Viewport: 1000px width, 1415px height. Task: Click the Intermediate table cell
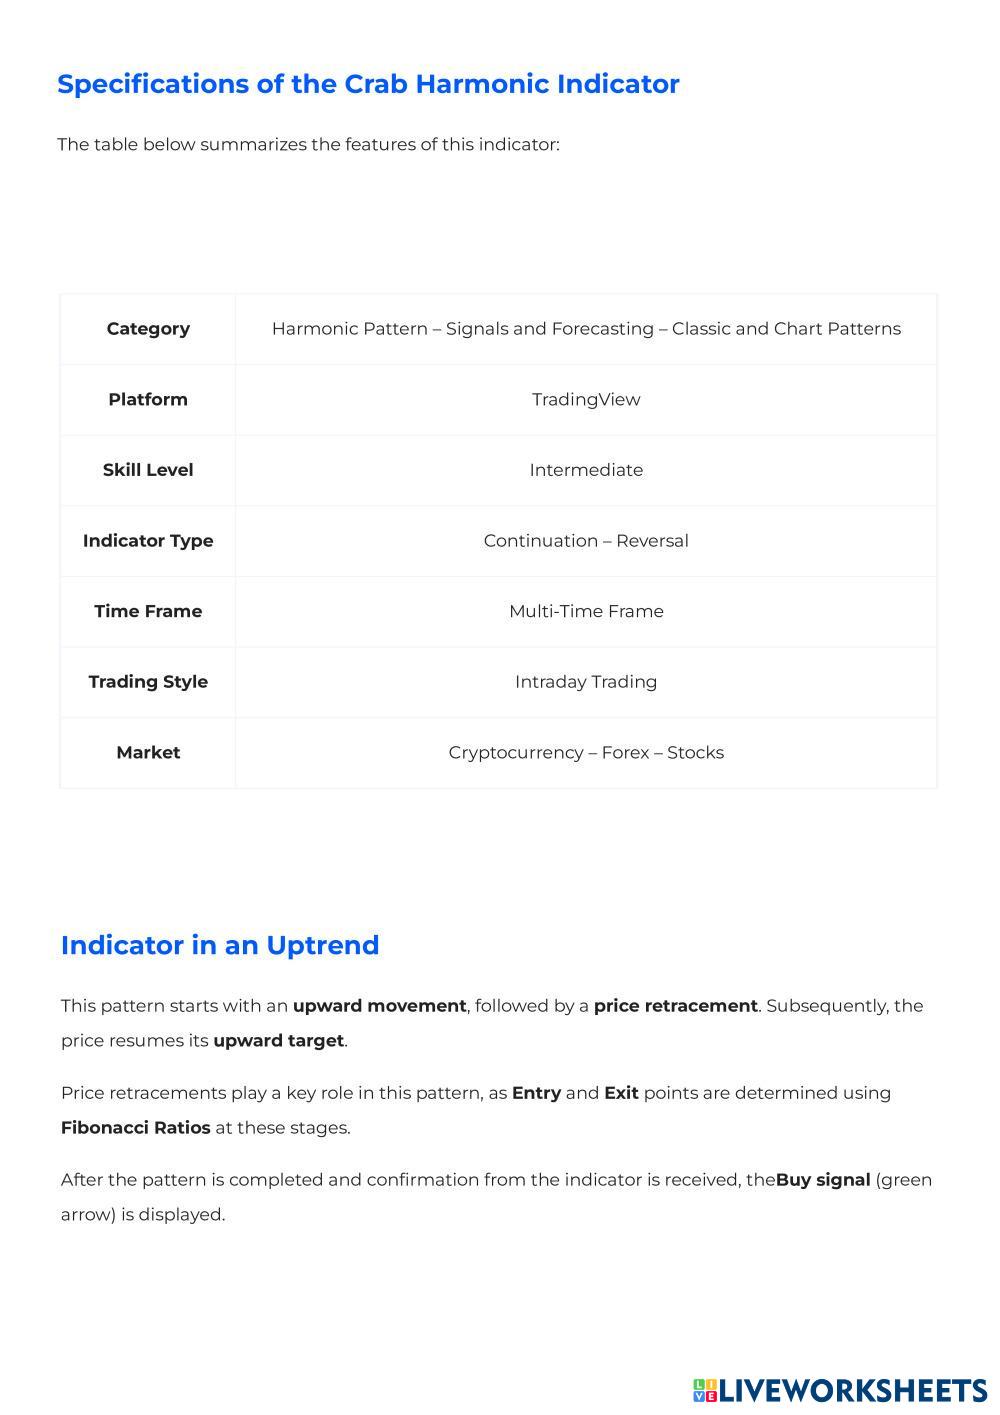[586, 470]
